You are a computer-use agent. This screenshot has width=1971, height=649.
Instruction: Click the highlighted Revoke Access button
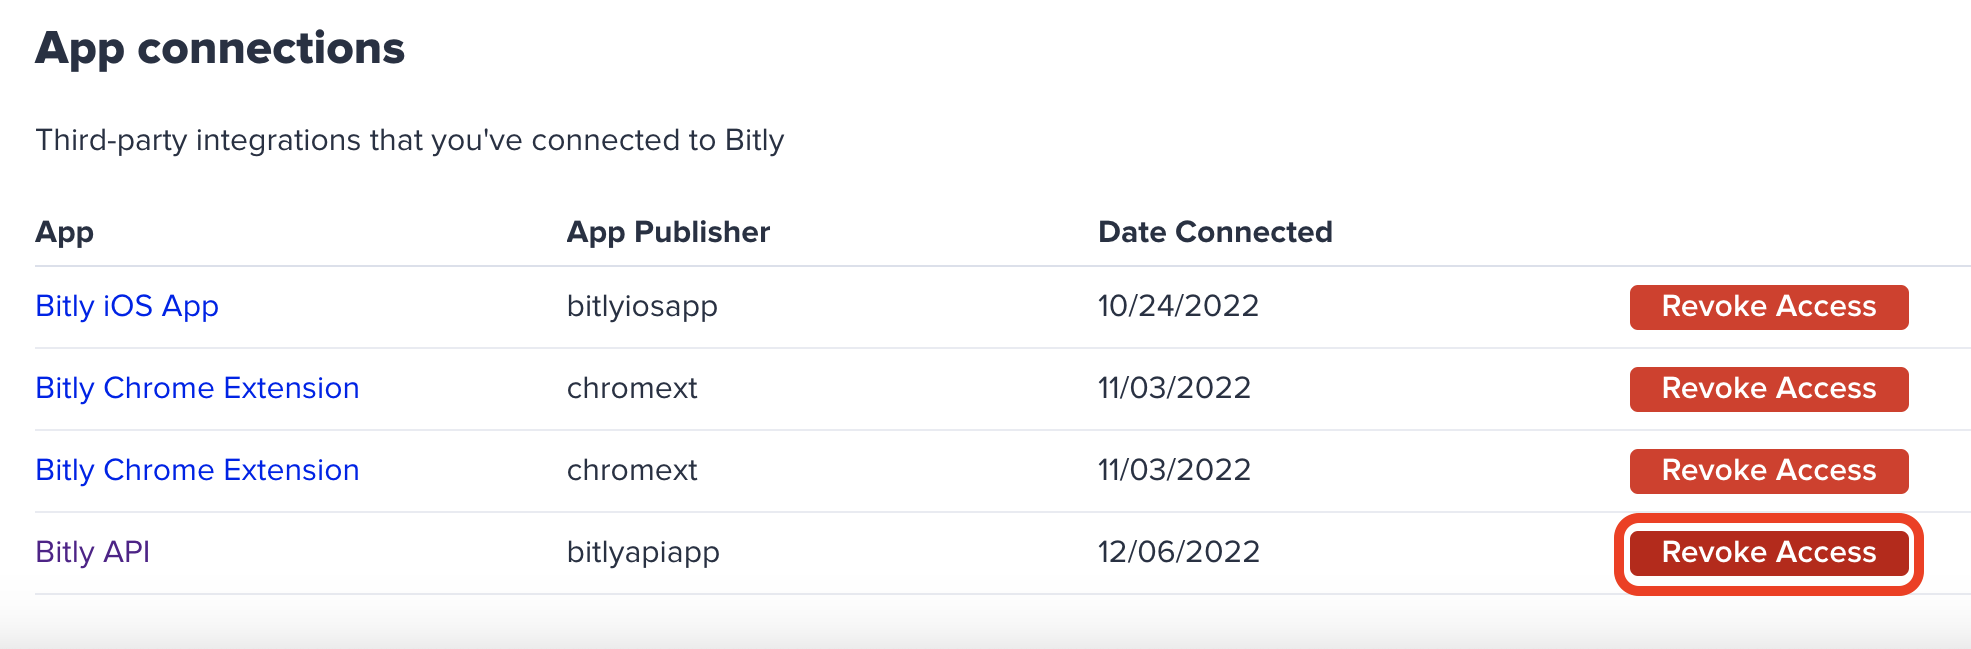tap(1767, 552)
